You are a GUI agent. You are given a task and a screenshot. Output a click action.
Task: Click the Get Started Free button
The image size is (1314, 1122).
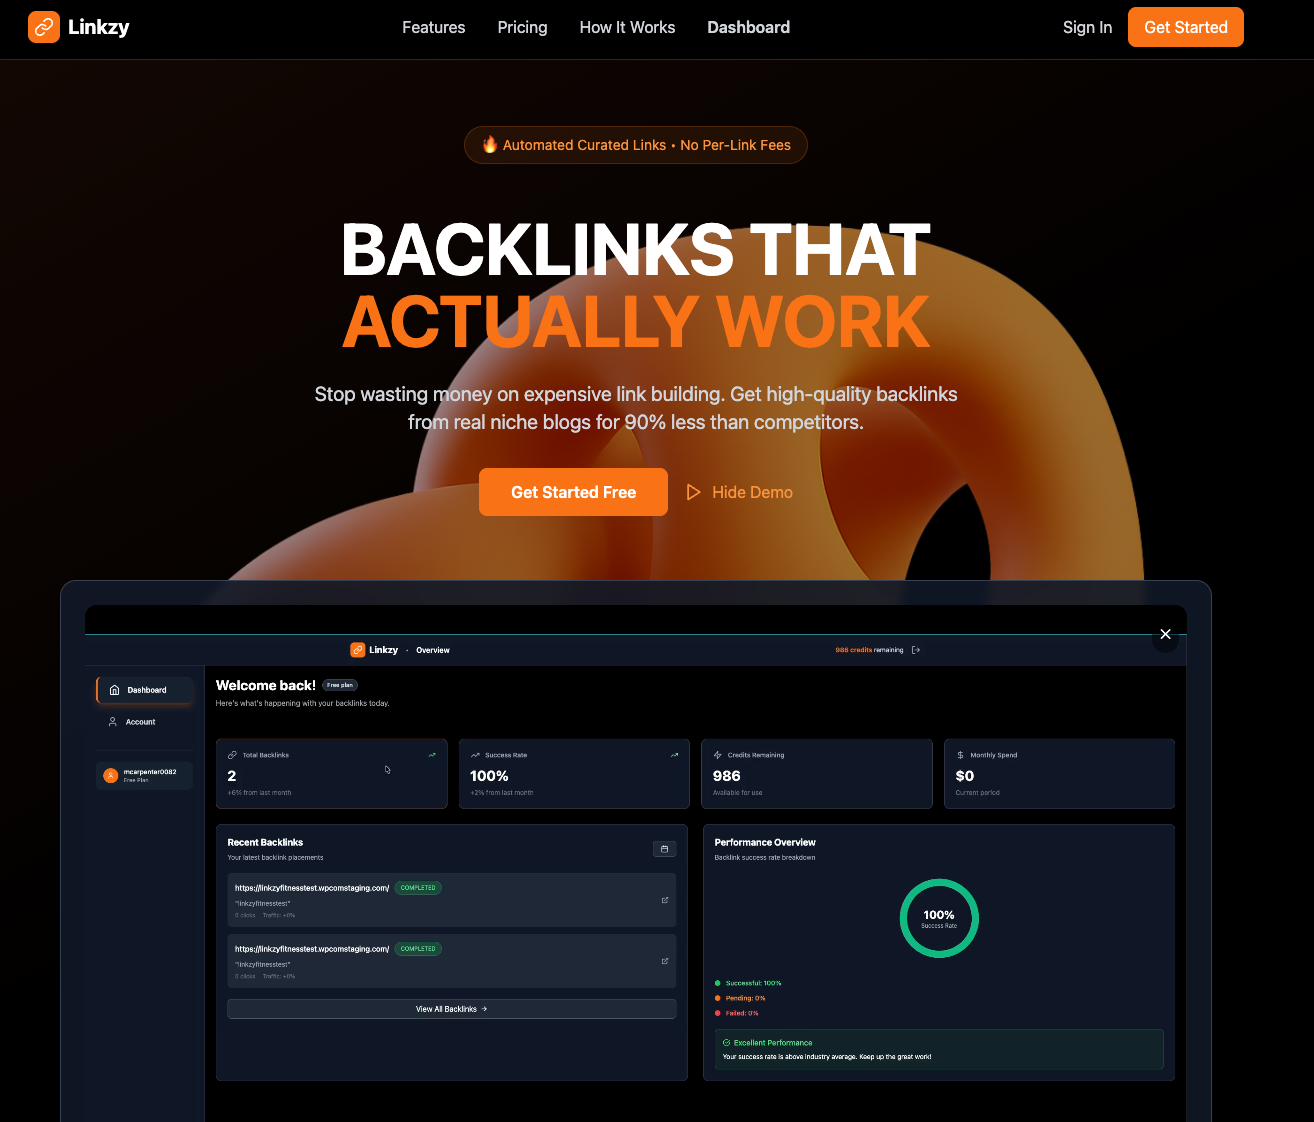pyautogui.click(x=573, y=492)
